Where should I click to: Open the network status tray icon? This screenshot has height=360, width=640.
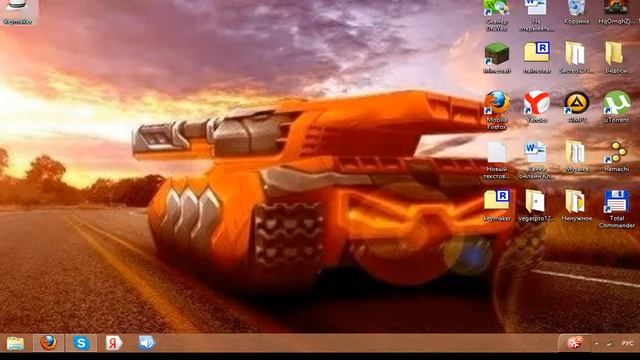(x=610, y=344)
